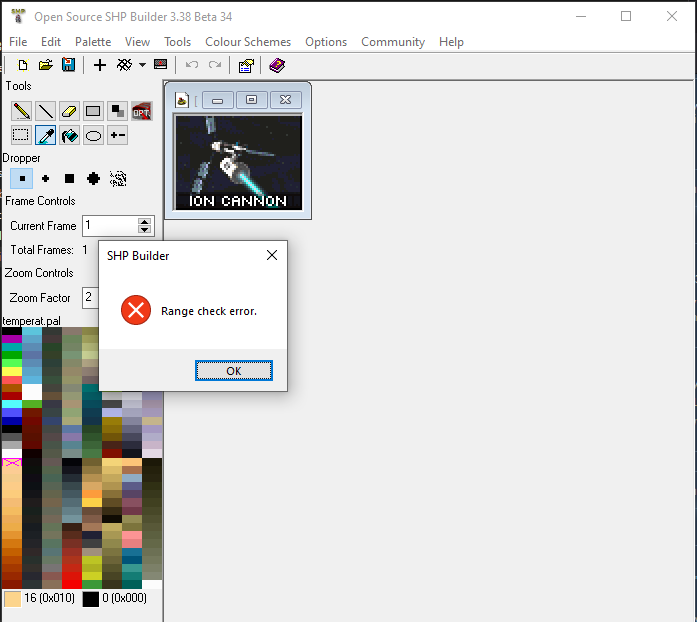Select the single-pixel brush size
697x622 pixels.
point(21,179)
